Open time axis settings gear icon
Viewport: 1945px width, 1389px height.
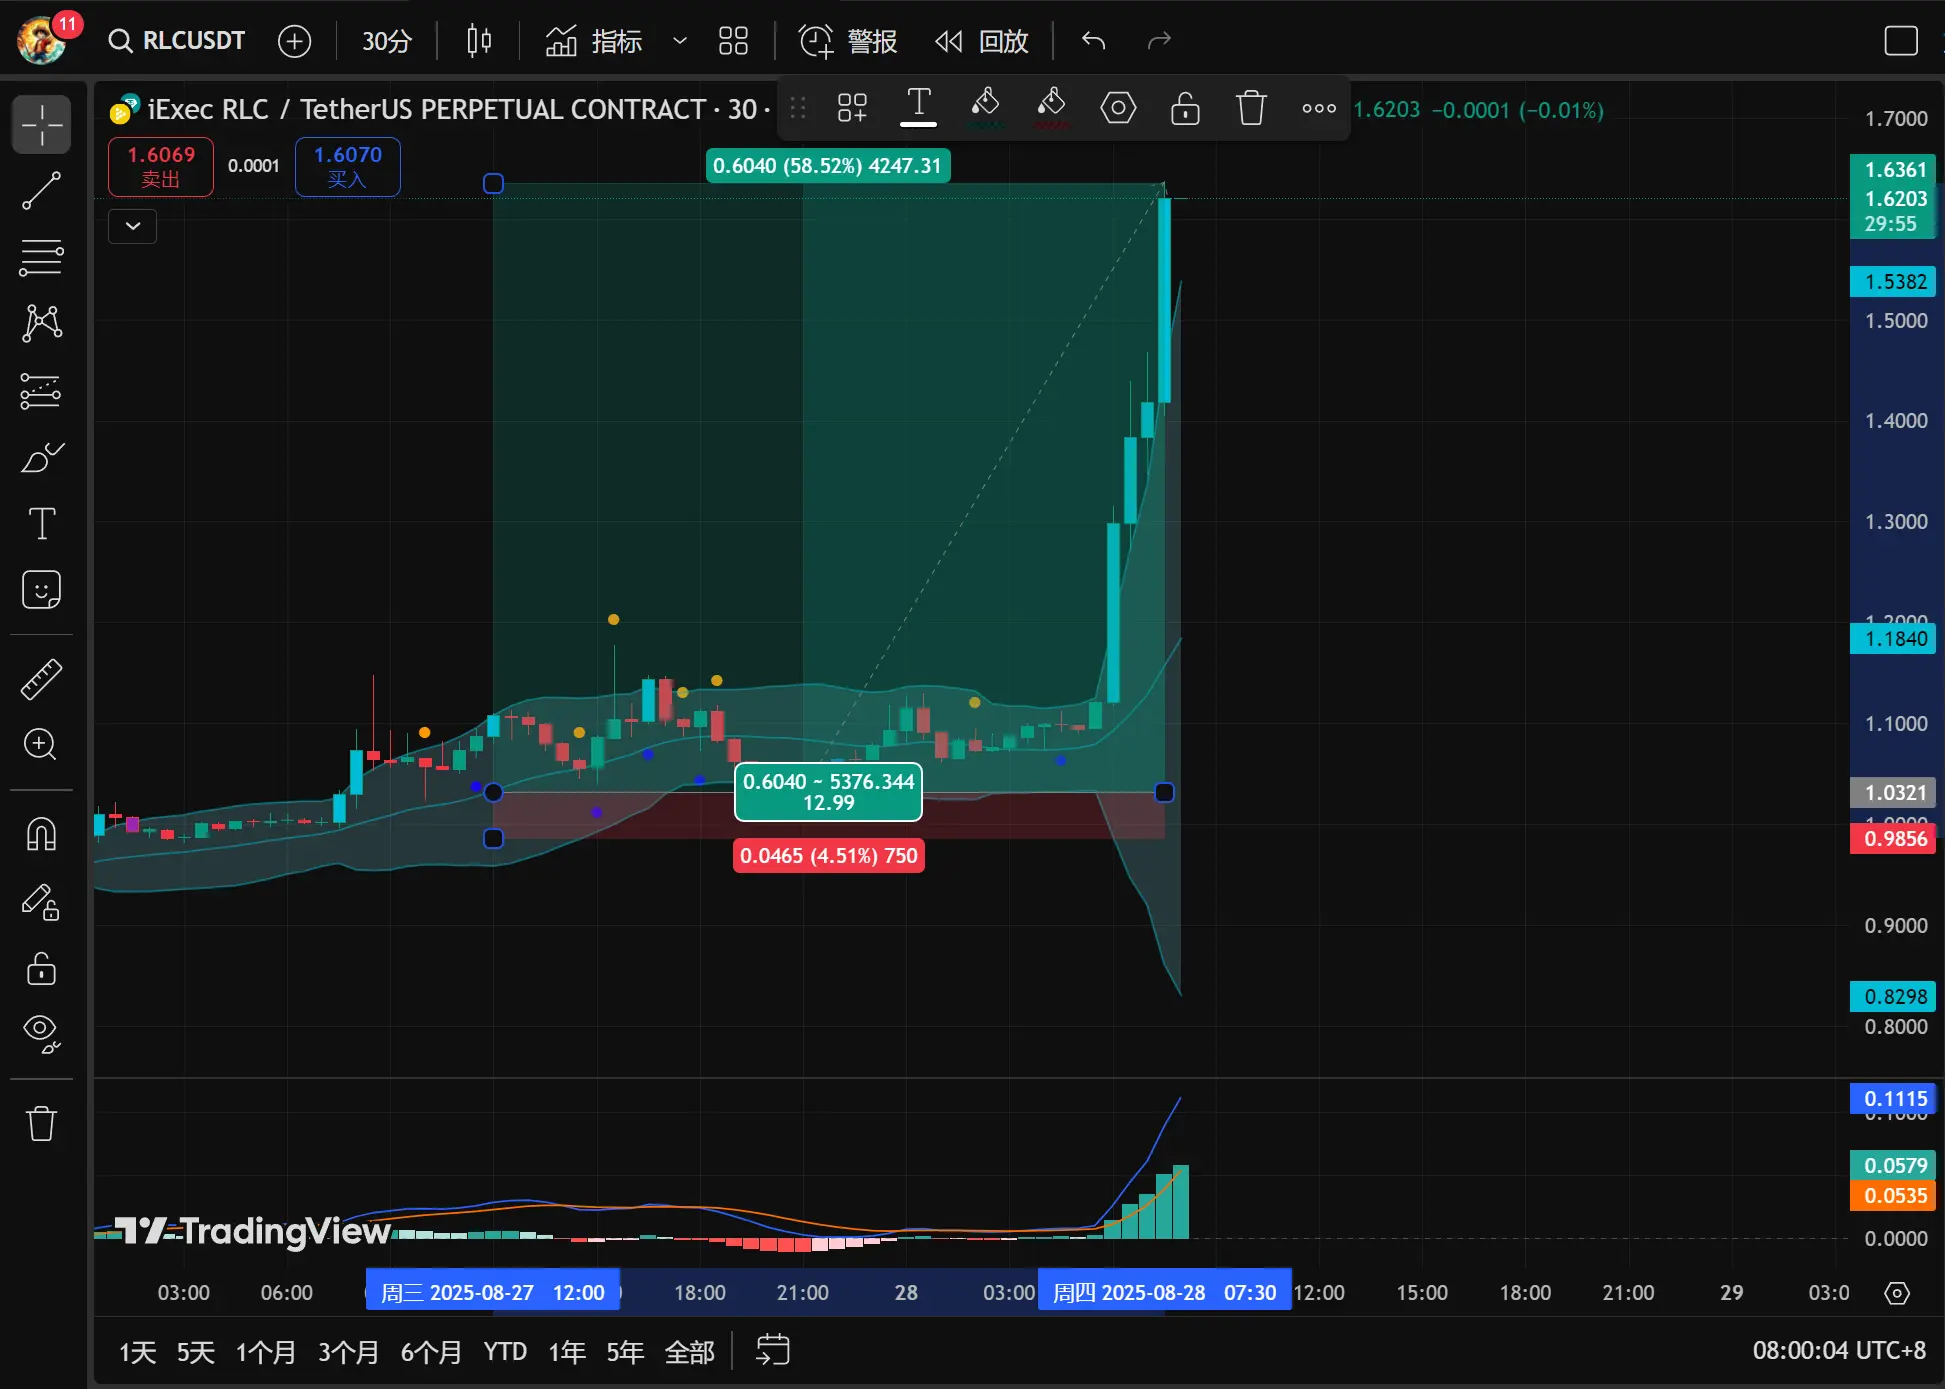click(x=1897, y=1293)
